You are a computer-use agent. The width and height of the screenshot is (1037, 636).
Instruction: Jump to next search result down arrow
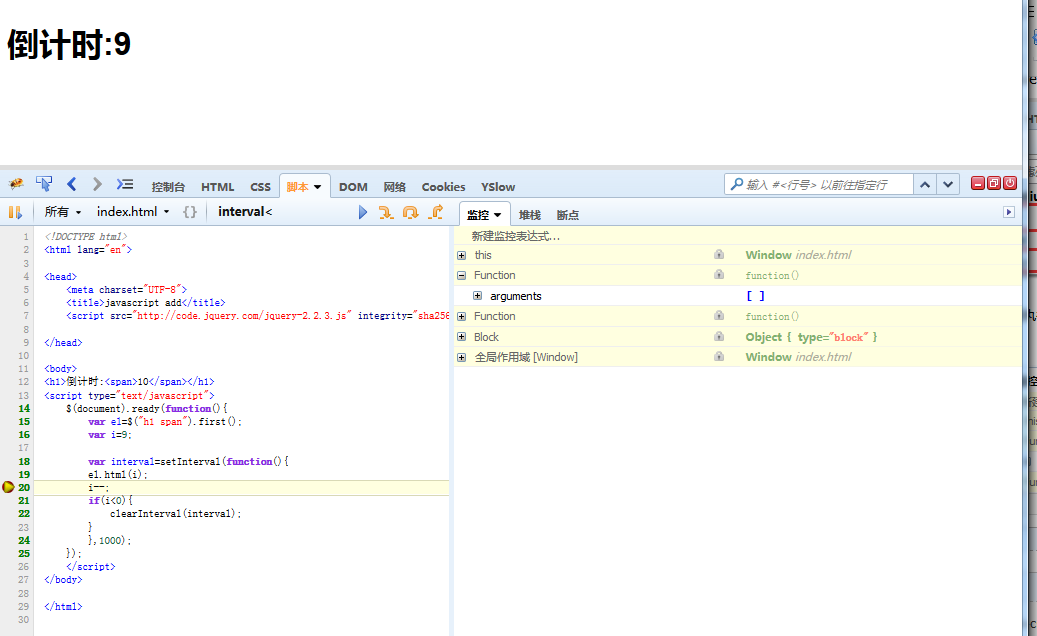(948, 184)
